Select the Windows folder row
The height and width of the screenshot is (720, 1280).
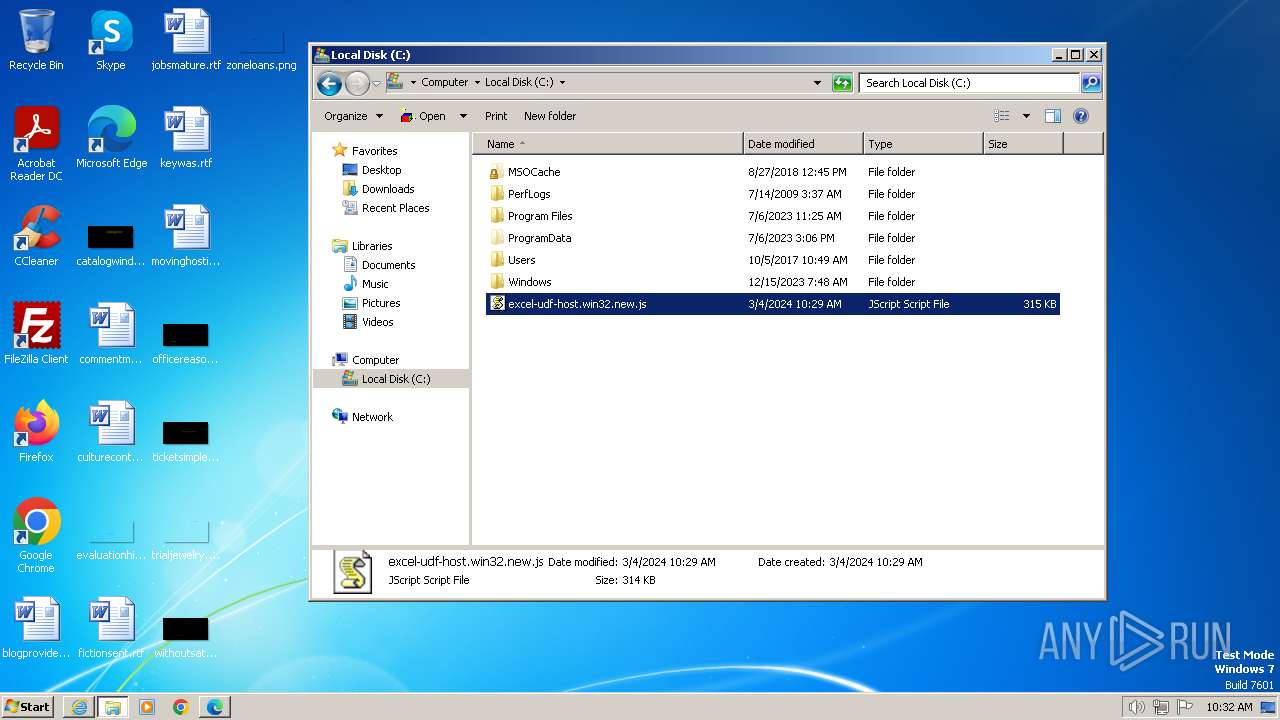point(772,282)
